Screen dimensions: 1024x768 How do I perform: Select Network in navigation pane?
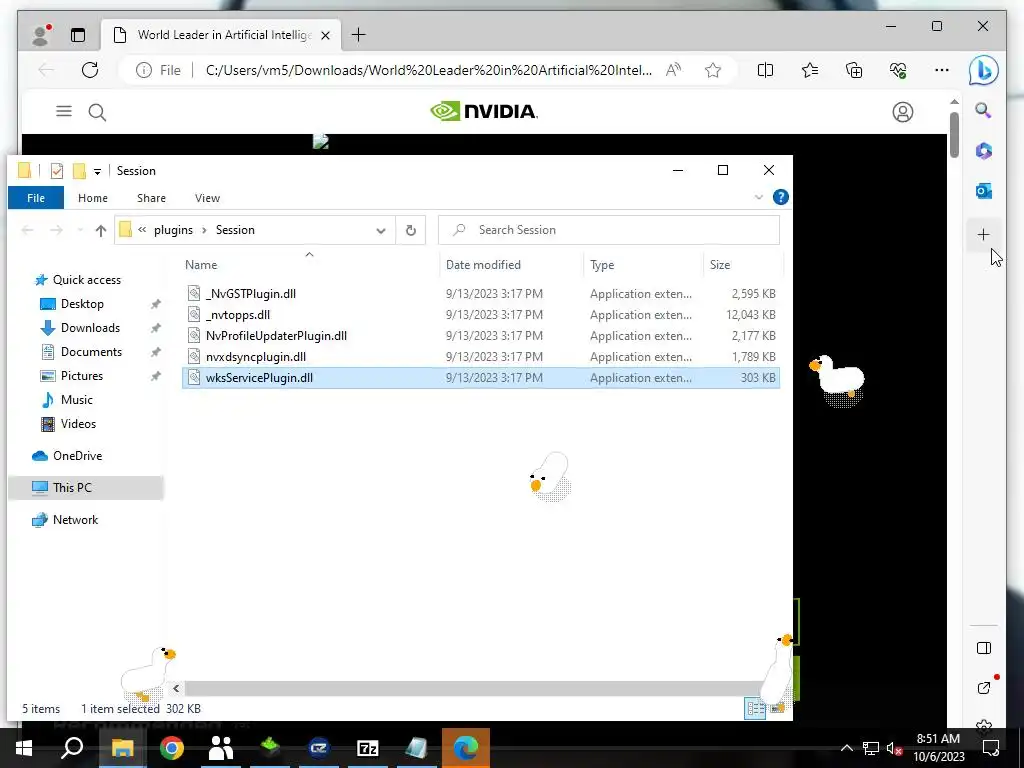[75, 520]
